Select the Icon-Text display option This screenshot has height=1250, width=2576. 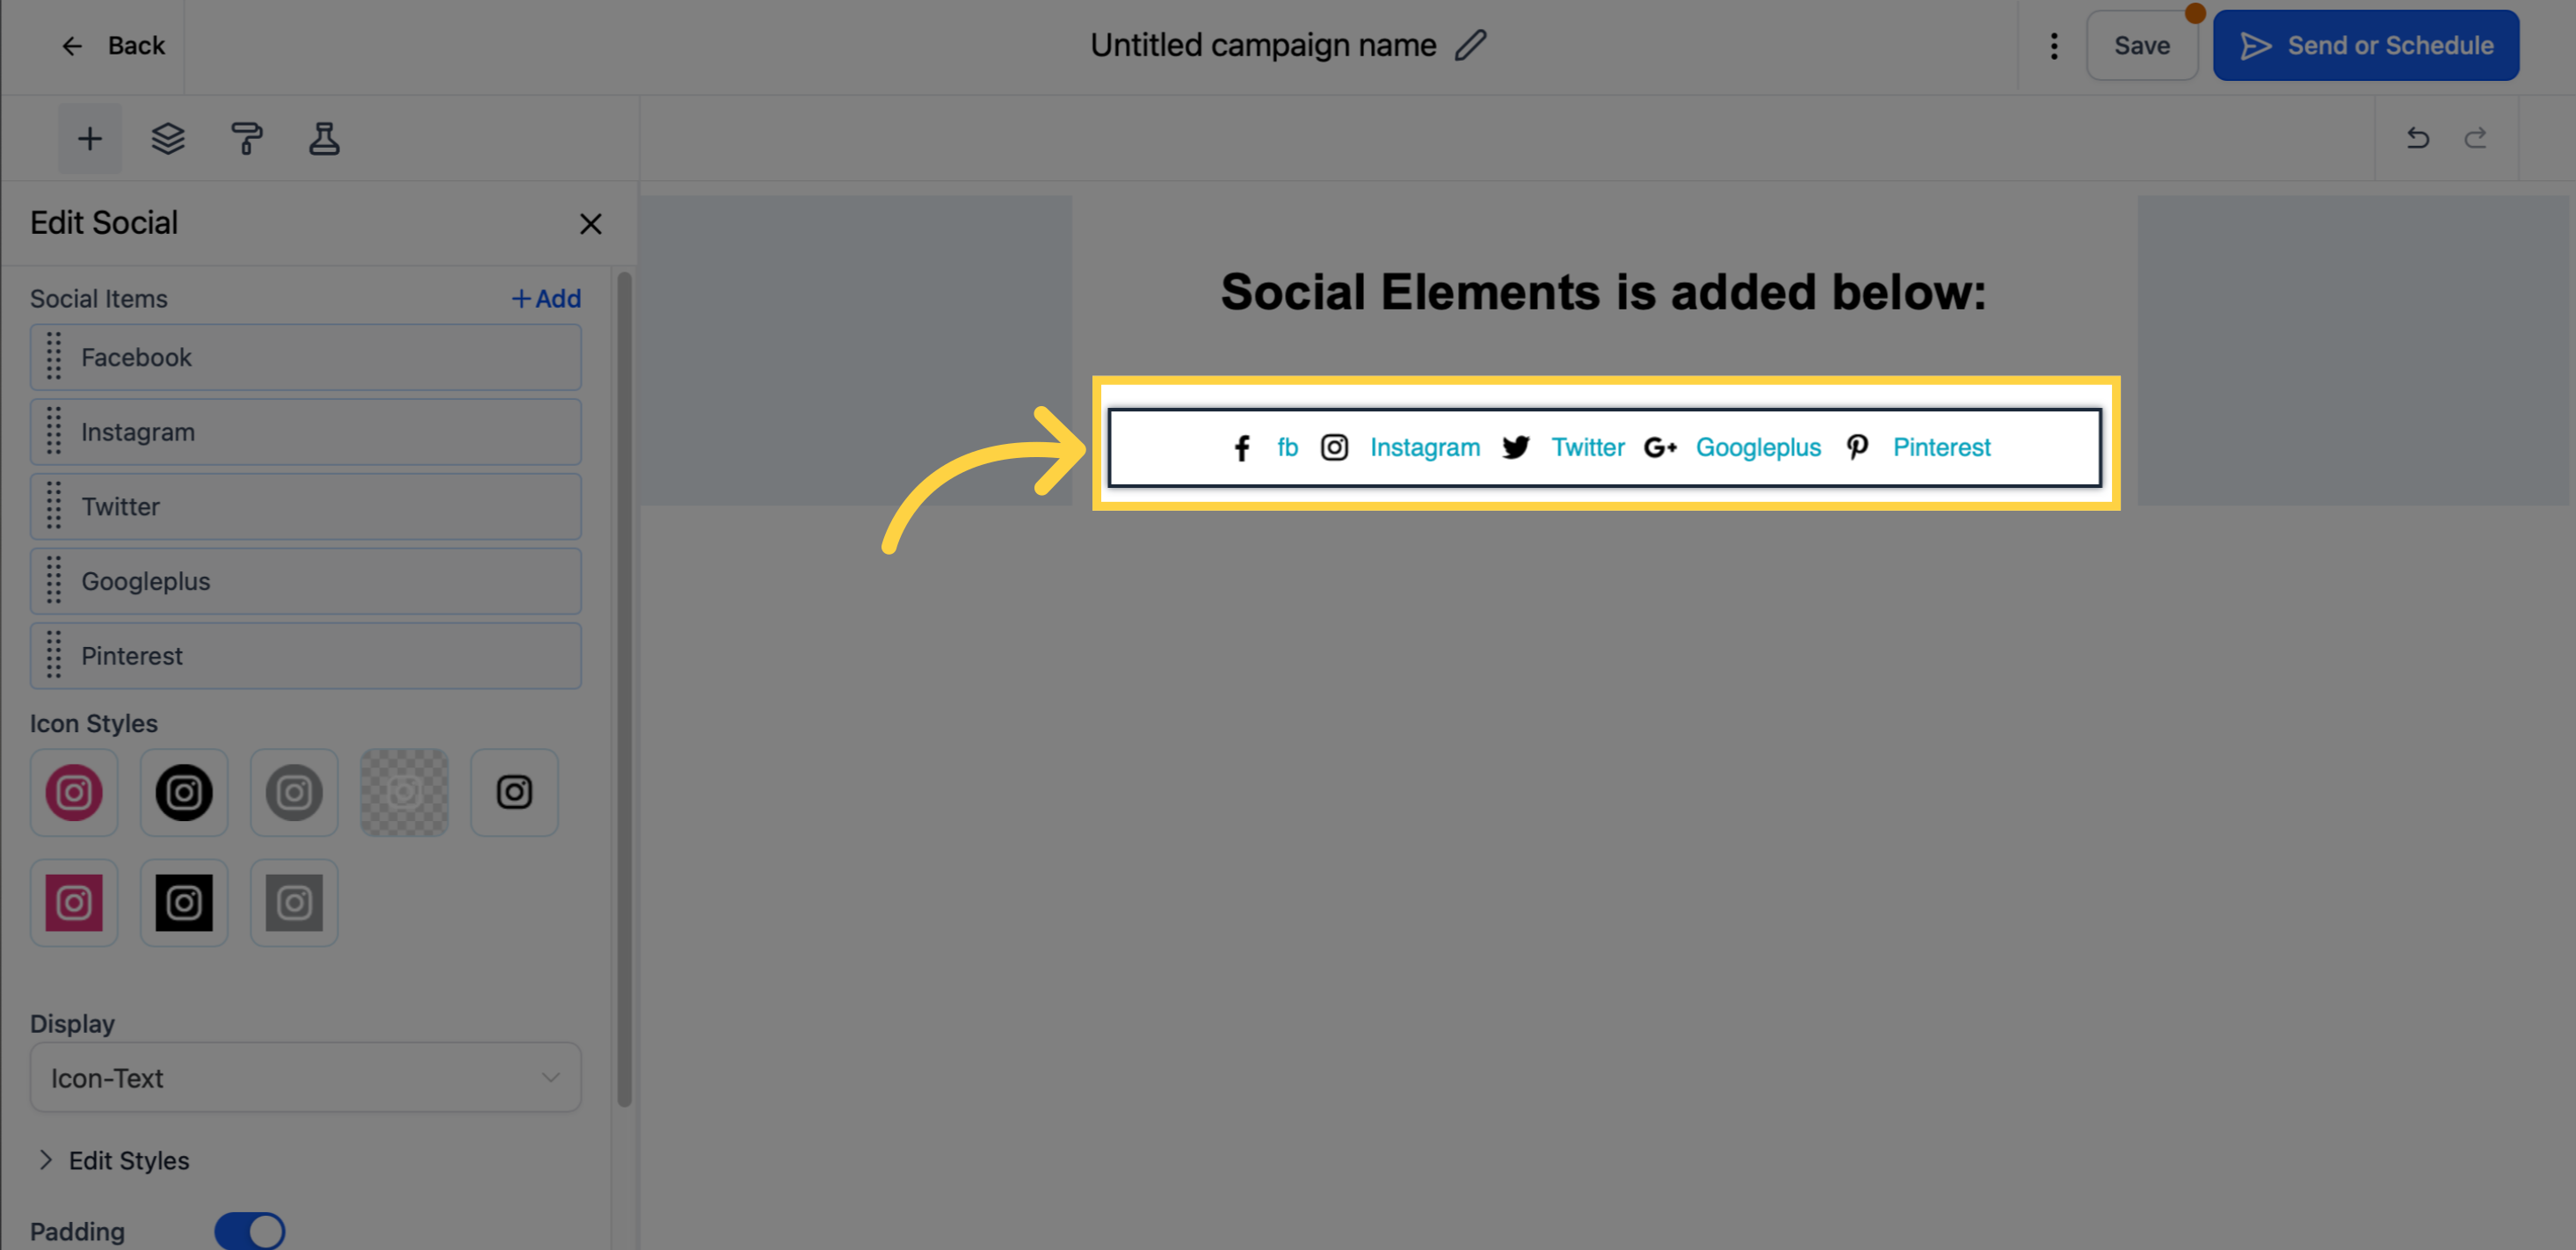(304, 1079)
